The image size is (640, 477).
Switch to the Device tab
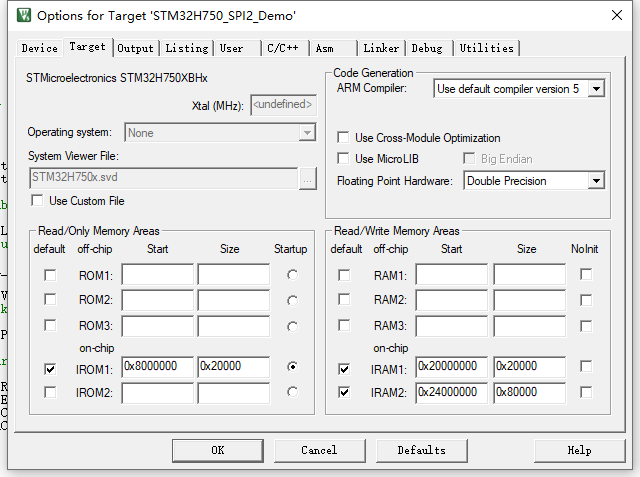click(40, 48)
